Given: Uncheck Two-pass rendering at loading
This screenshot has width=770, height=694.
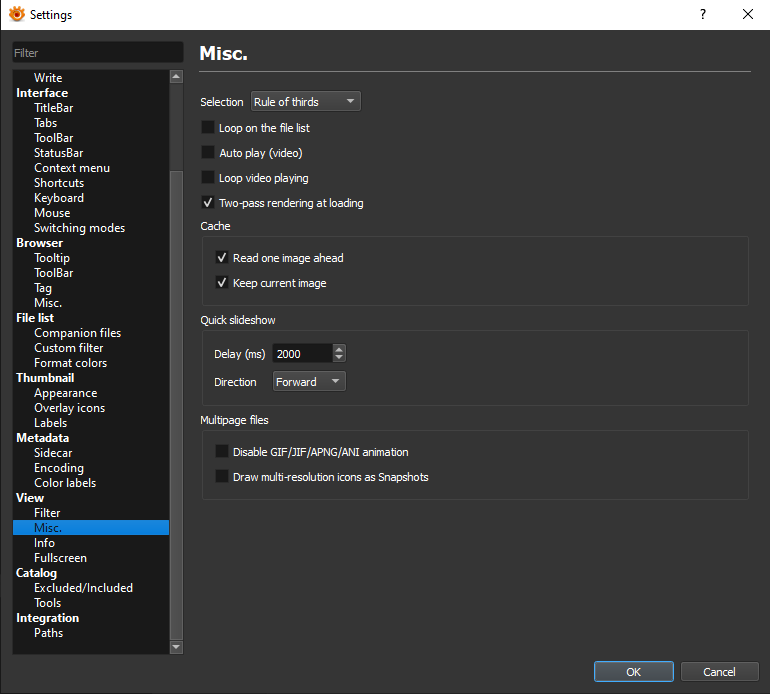Looking at the screenshot, I should pyautogui.click(x=208, y=203).
